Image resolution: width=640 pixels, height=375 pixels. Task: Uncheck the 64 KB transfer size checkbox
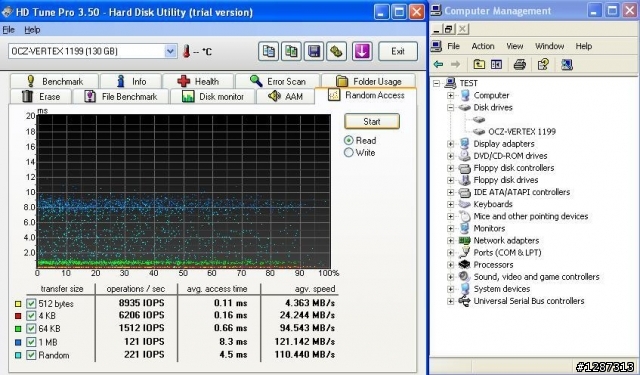[31, 328]
